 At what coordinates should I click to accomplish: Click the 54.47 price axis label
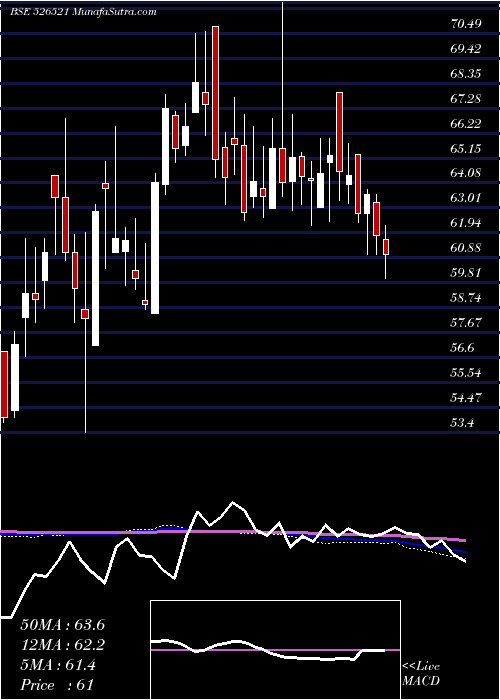[466, 397]
